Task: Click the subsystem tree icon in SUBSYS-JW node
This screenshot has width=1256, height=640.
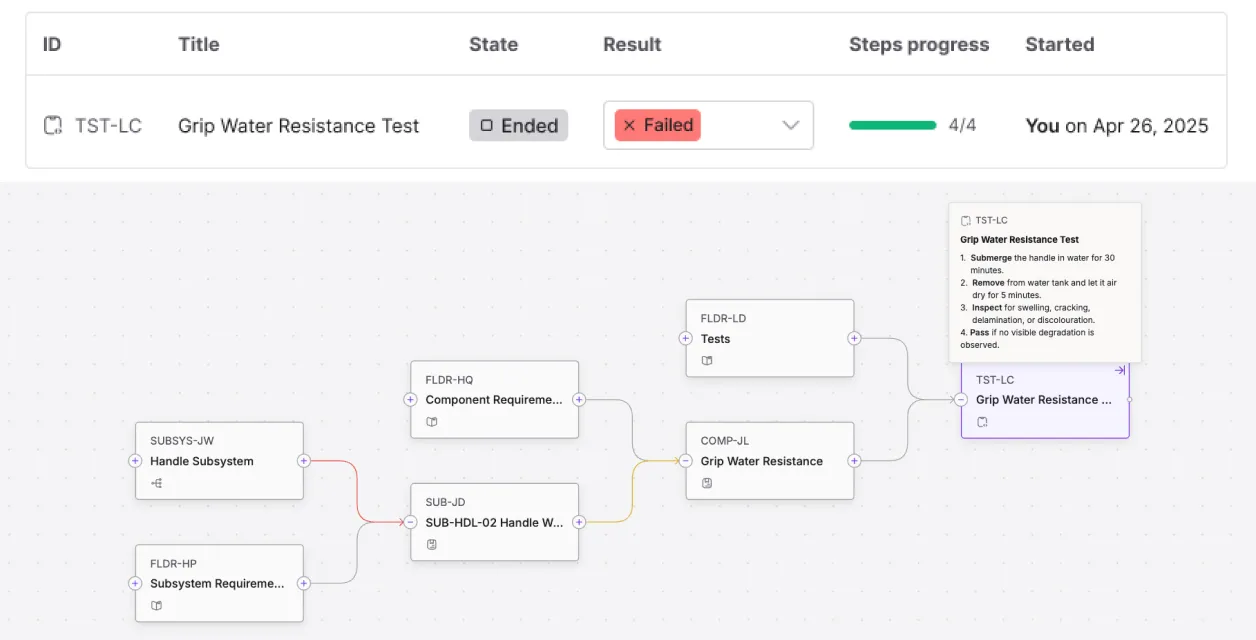Action: (156, 483)
